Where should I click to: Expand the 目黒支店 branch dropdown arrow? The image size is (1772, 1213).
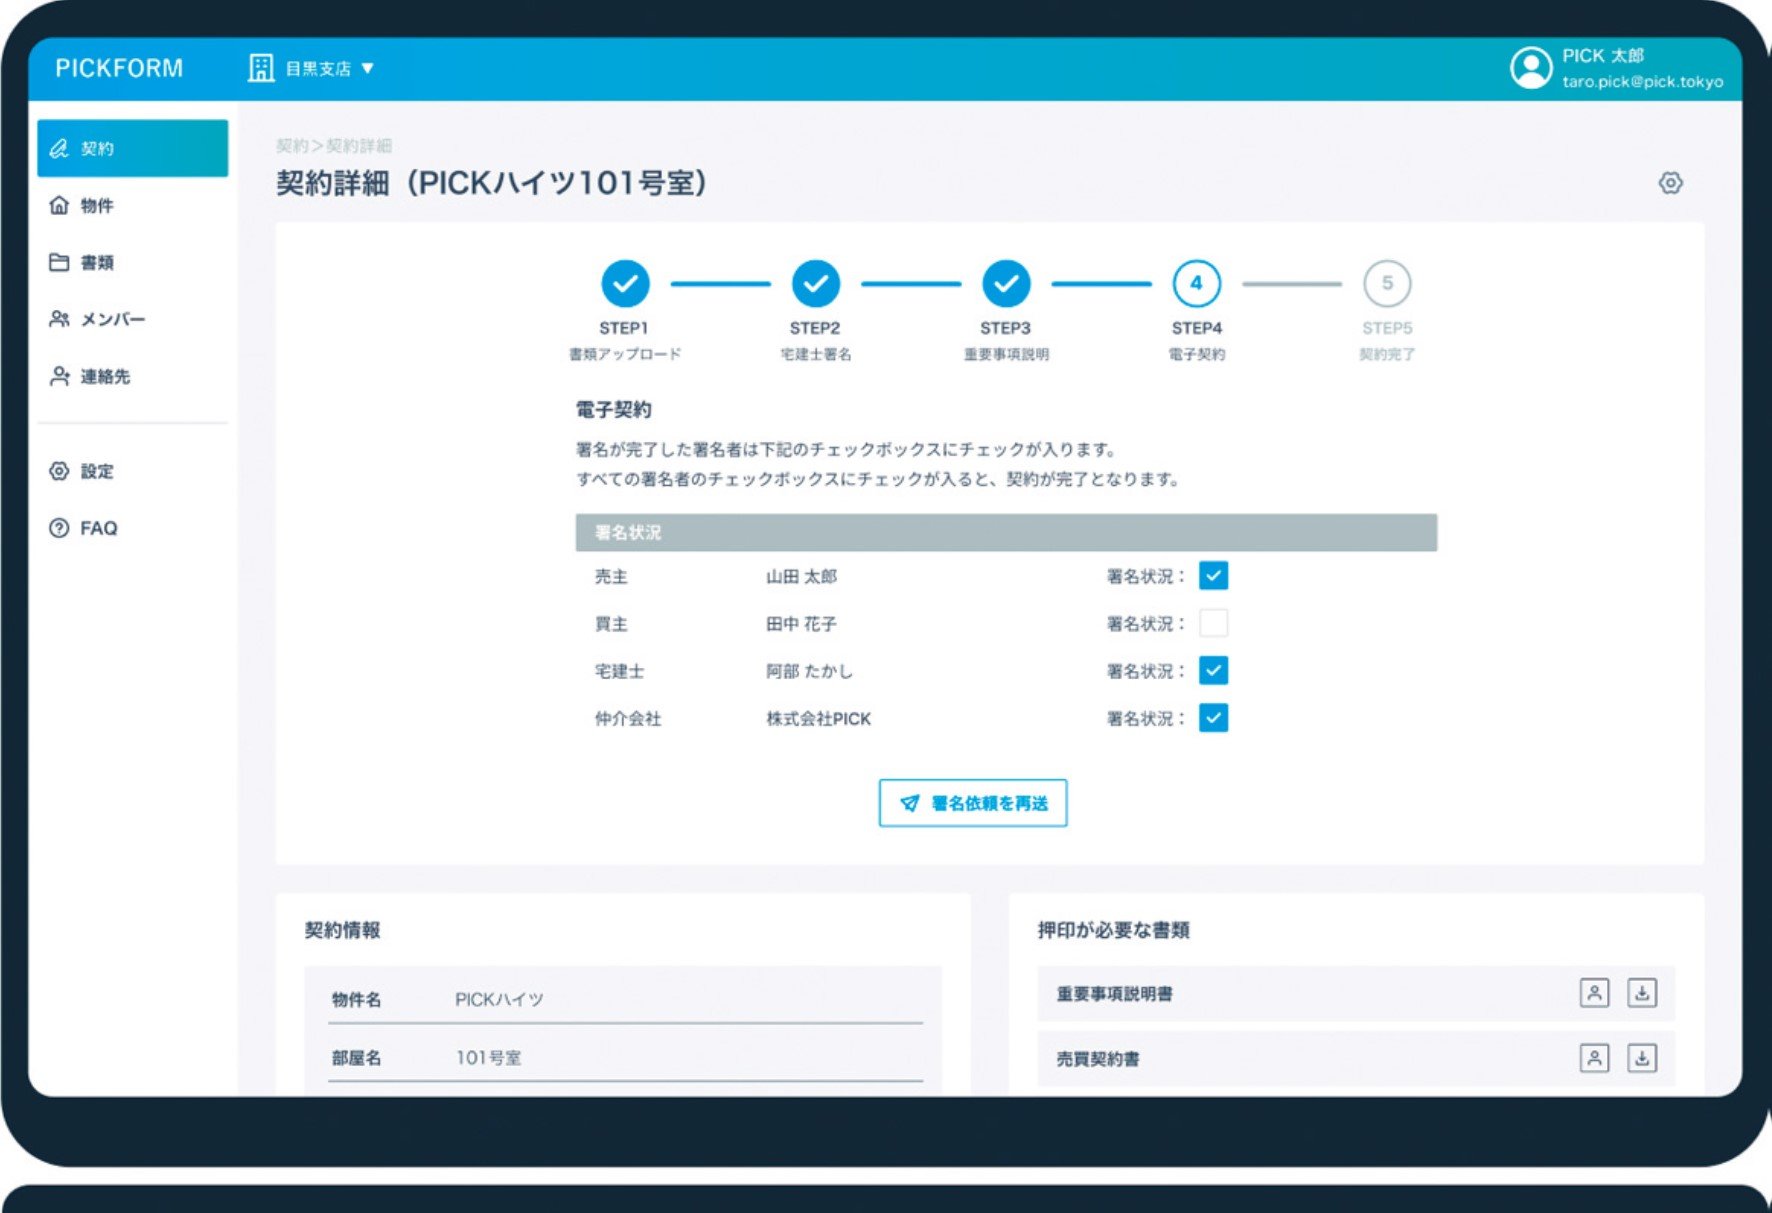coord(368,68)
